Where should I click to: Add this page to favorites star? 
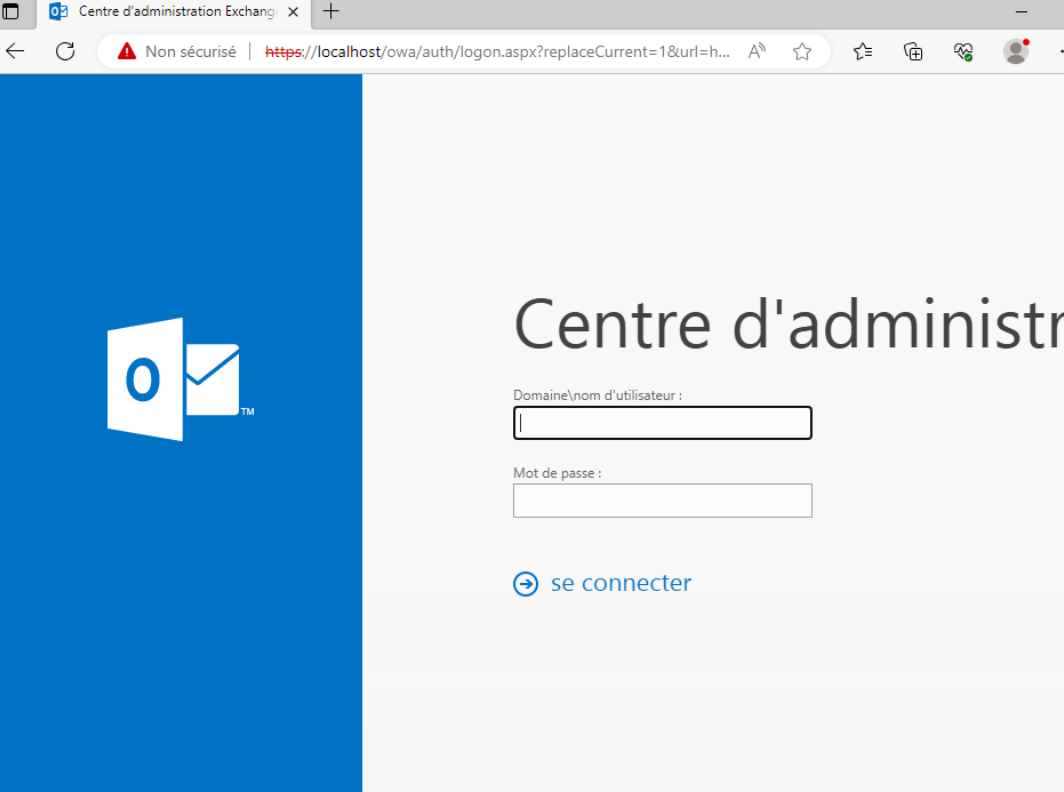pos(802,52)
